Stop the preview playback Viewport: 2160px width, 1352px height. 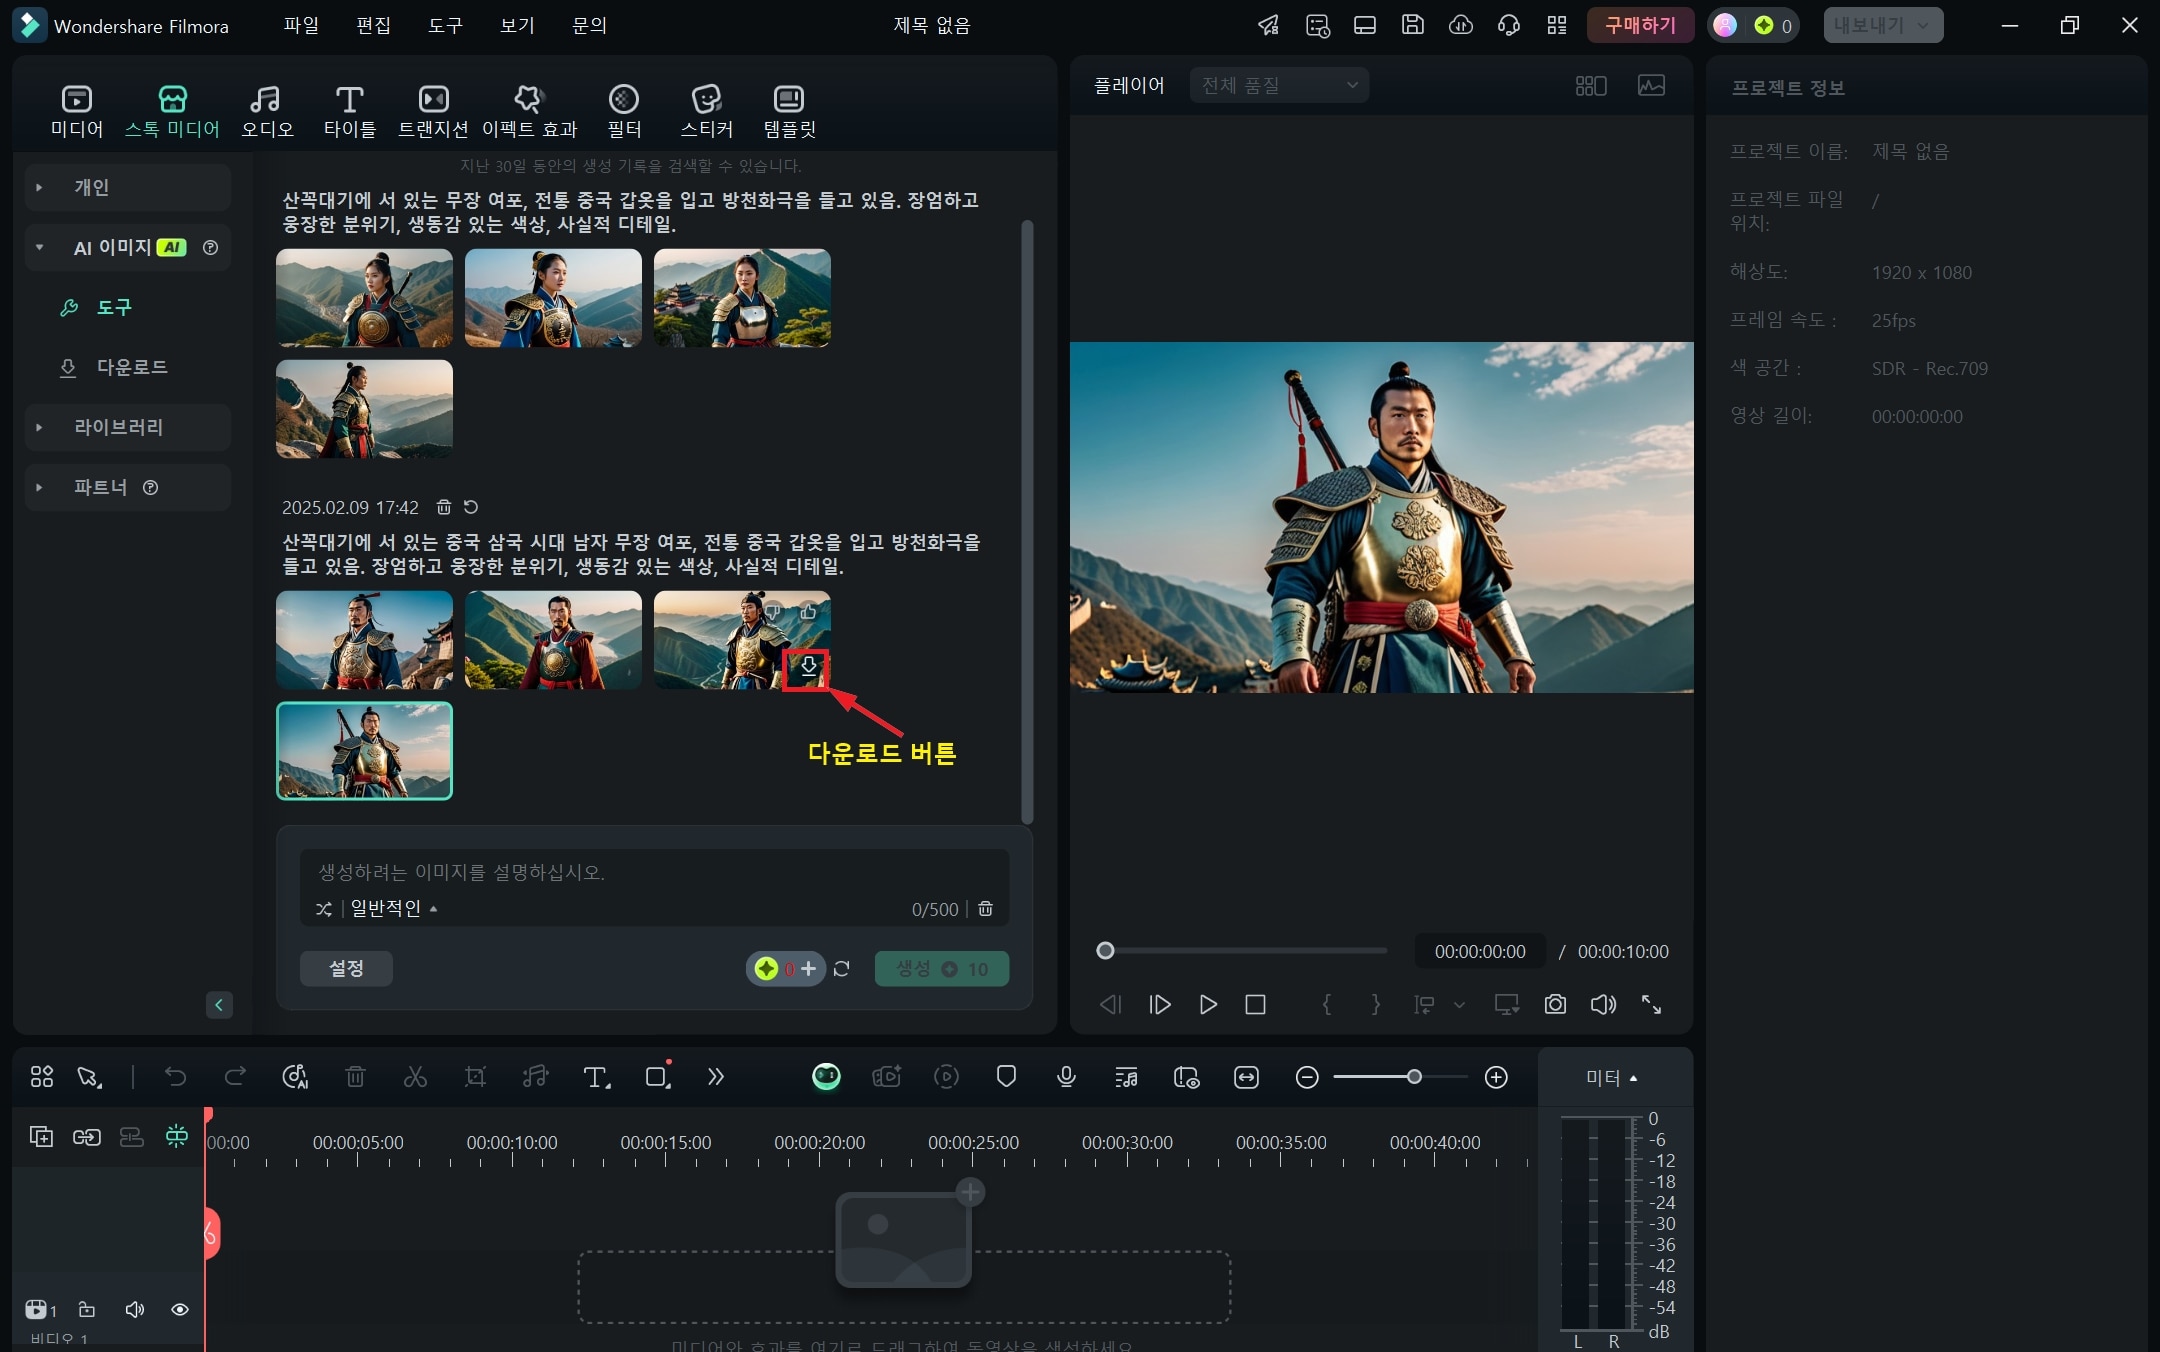tap(1255, 1005)
